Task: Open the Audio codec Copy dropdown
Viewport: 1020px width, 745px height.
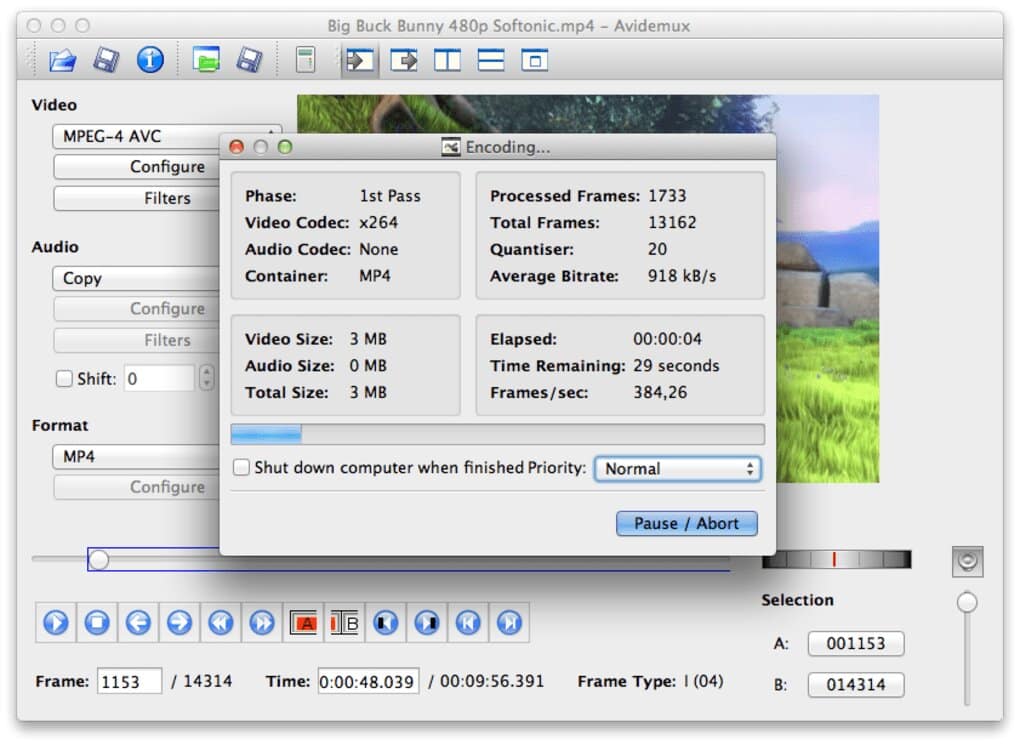Action: [x=140, y=279]
